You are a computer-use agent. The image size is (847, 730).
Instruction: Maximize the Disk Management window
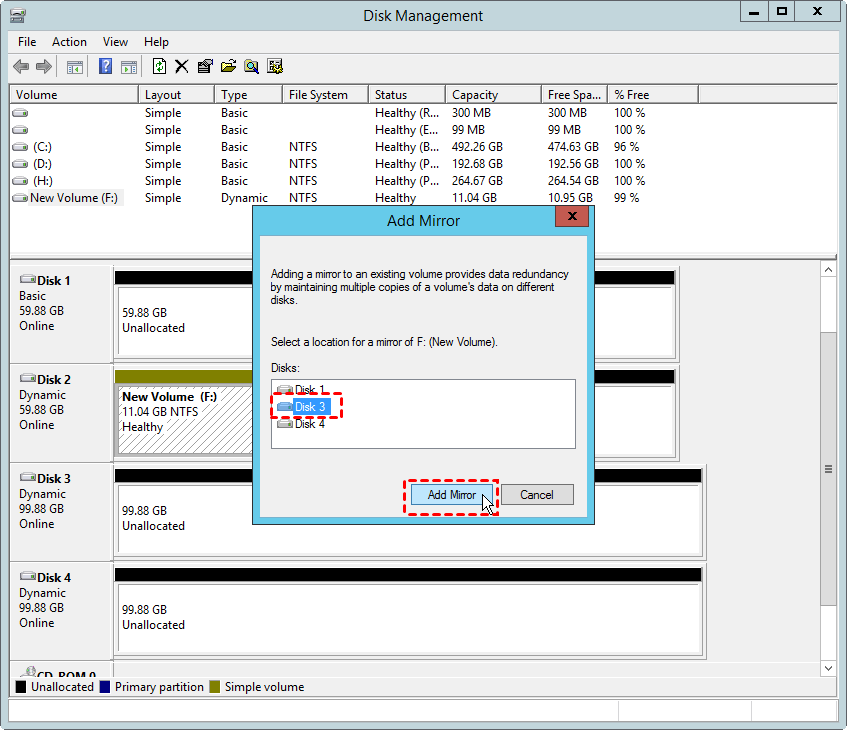782,12
